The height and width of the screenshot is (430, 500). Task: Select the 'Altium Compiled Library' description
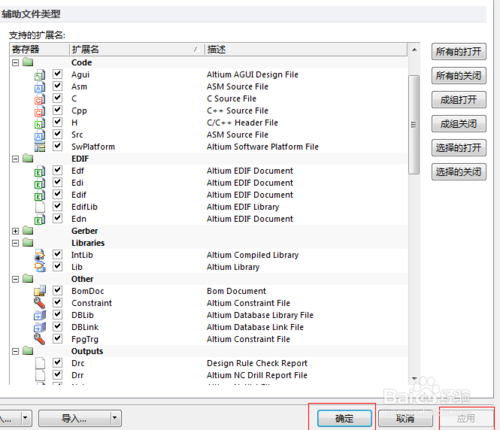[x=253, y=255]
